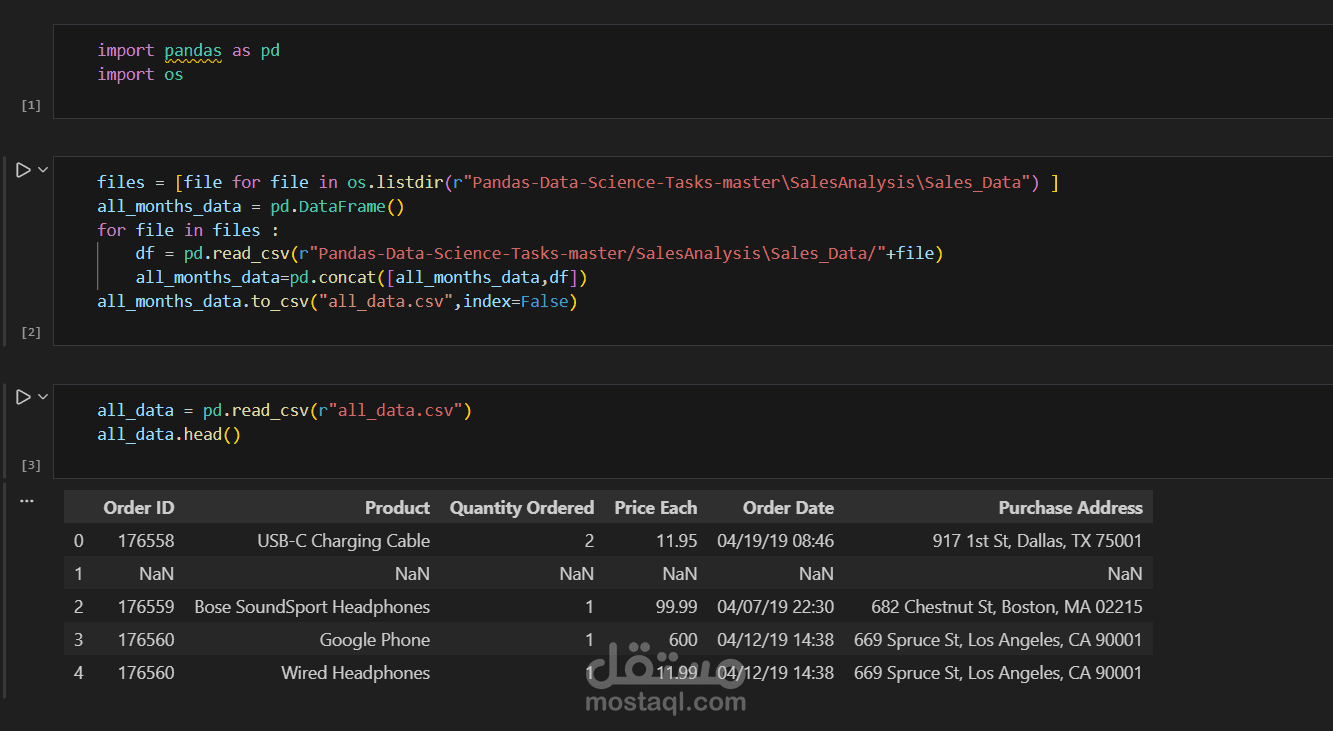The height and width of the screenshot is (731, 1333).
Task: Click the Price Each column header
Action: (x=655, y=508)
